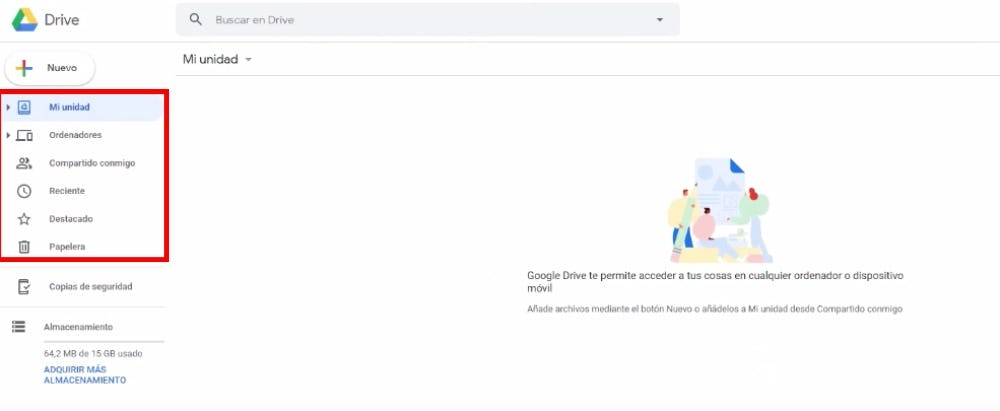The width and height of the screenshot is (1000, 411).
Task: Click the Mi unidad drive icon
Action: (x=25, y=107)
